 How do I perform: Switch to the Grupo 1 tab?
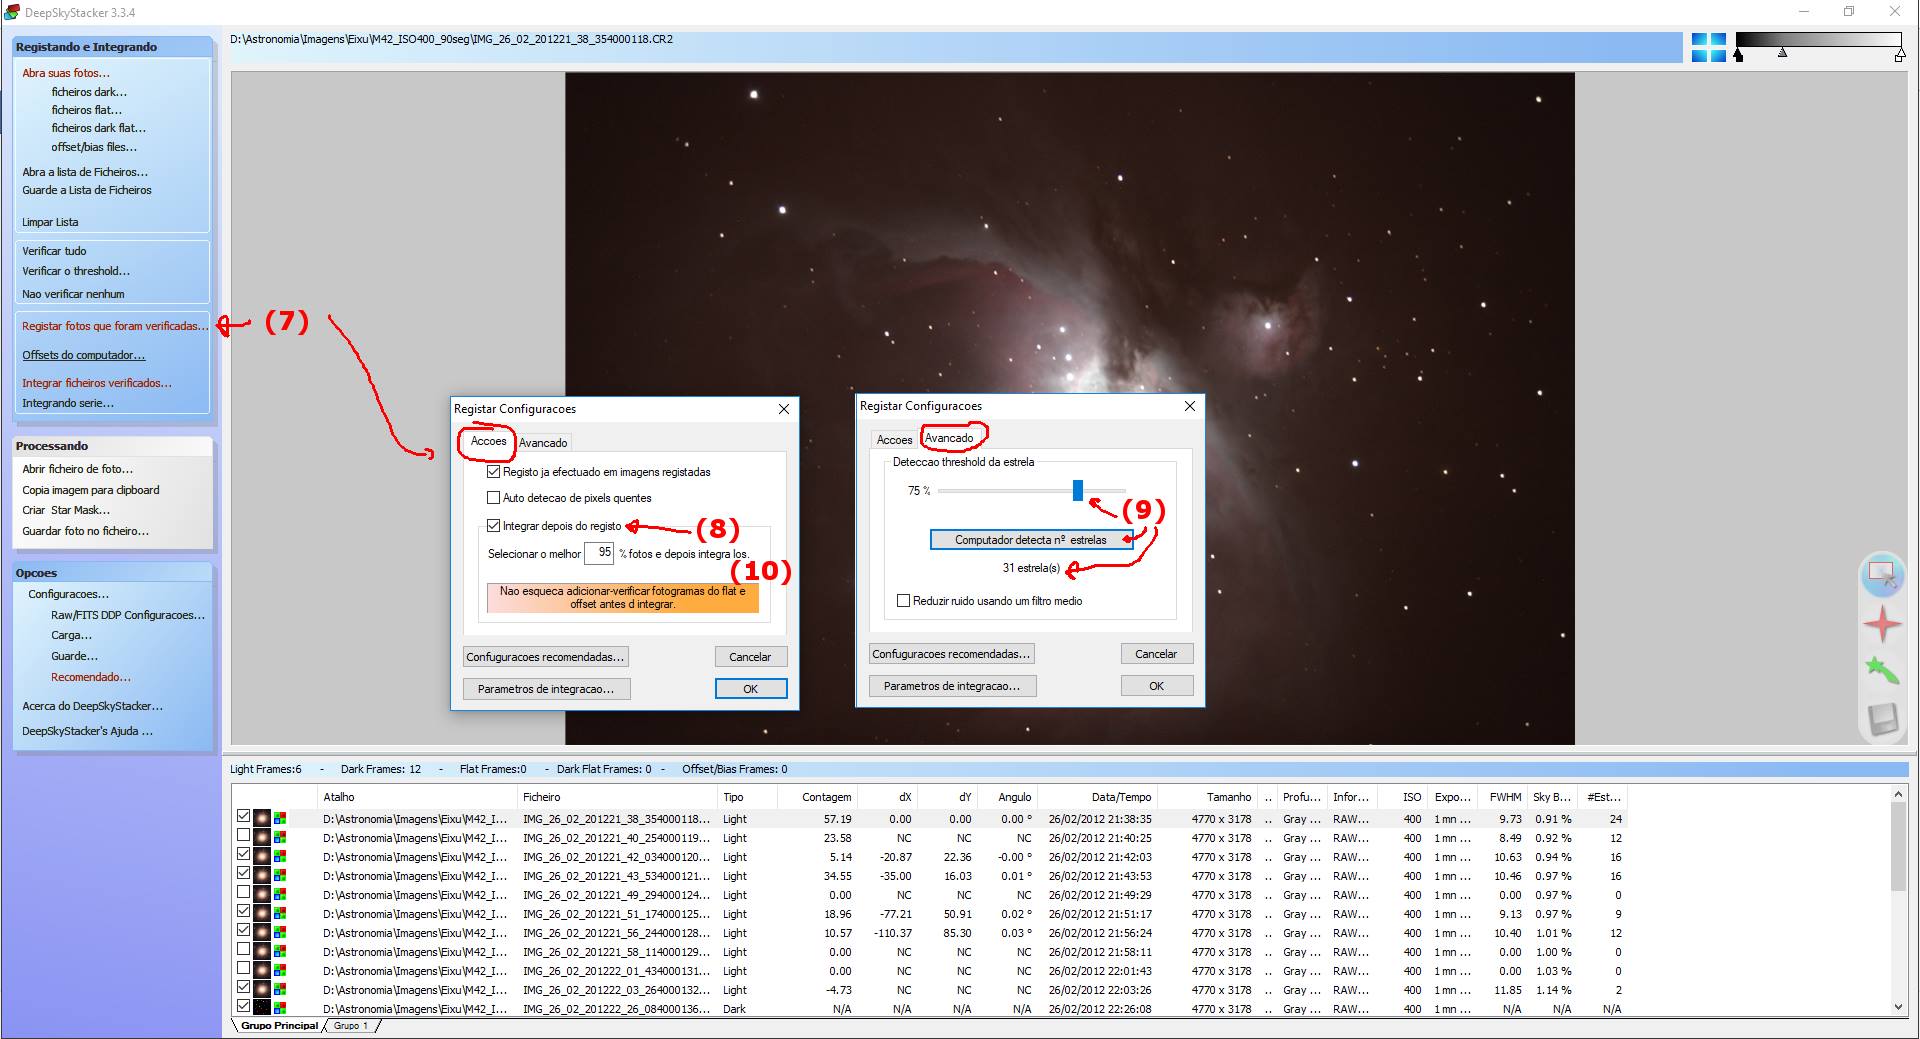pyautogui.click(x=351, y=1026)
